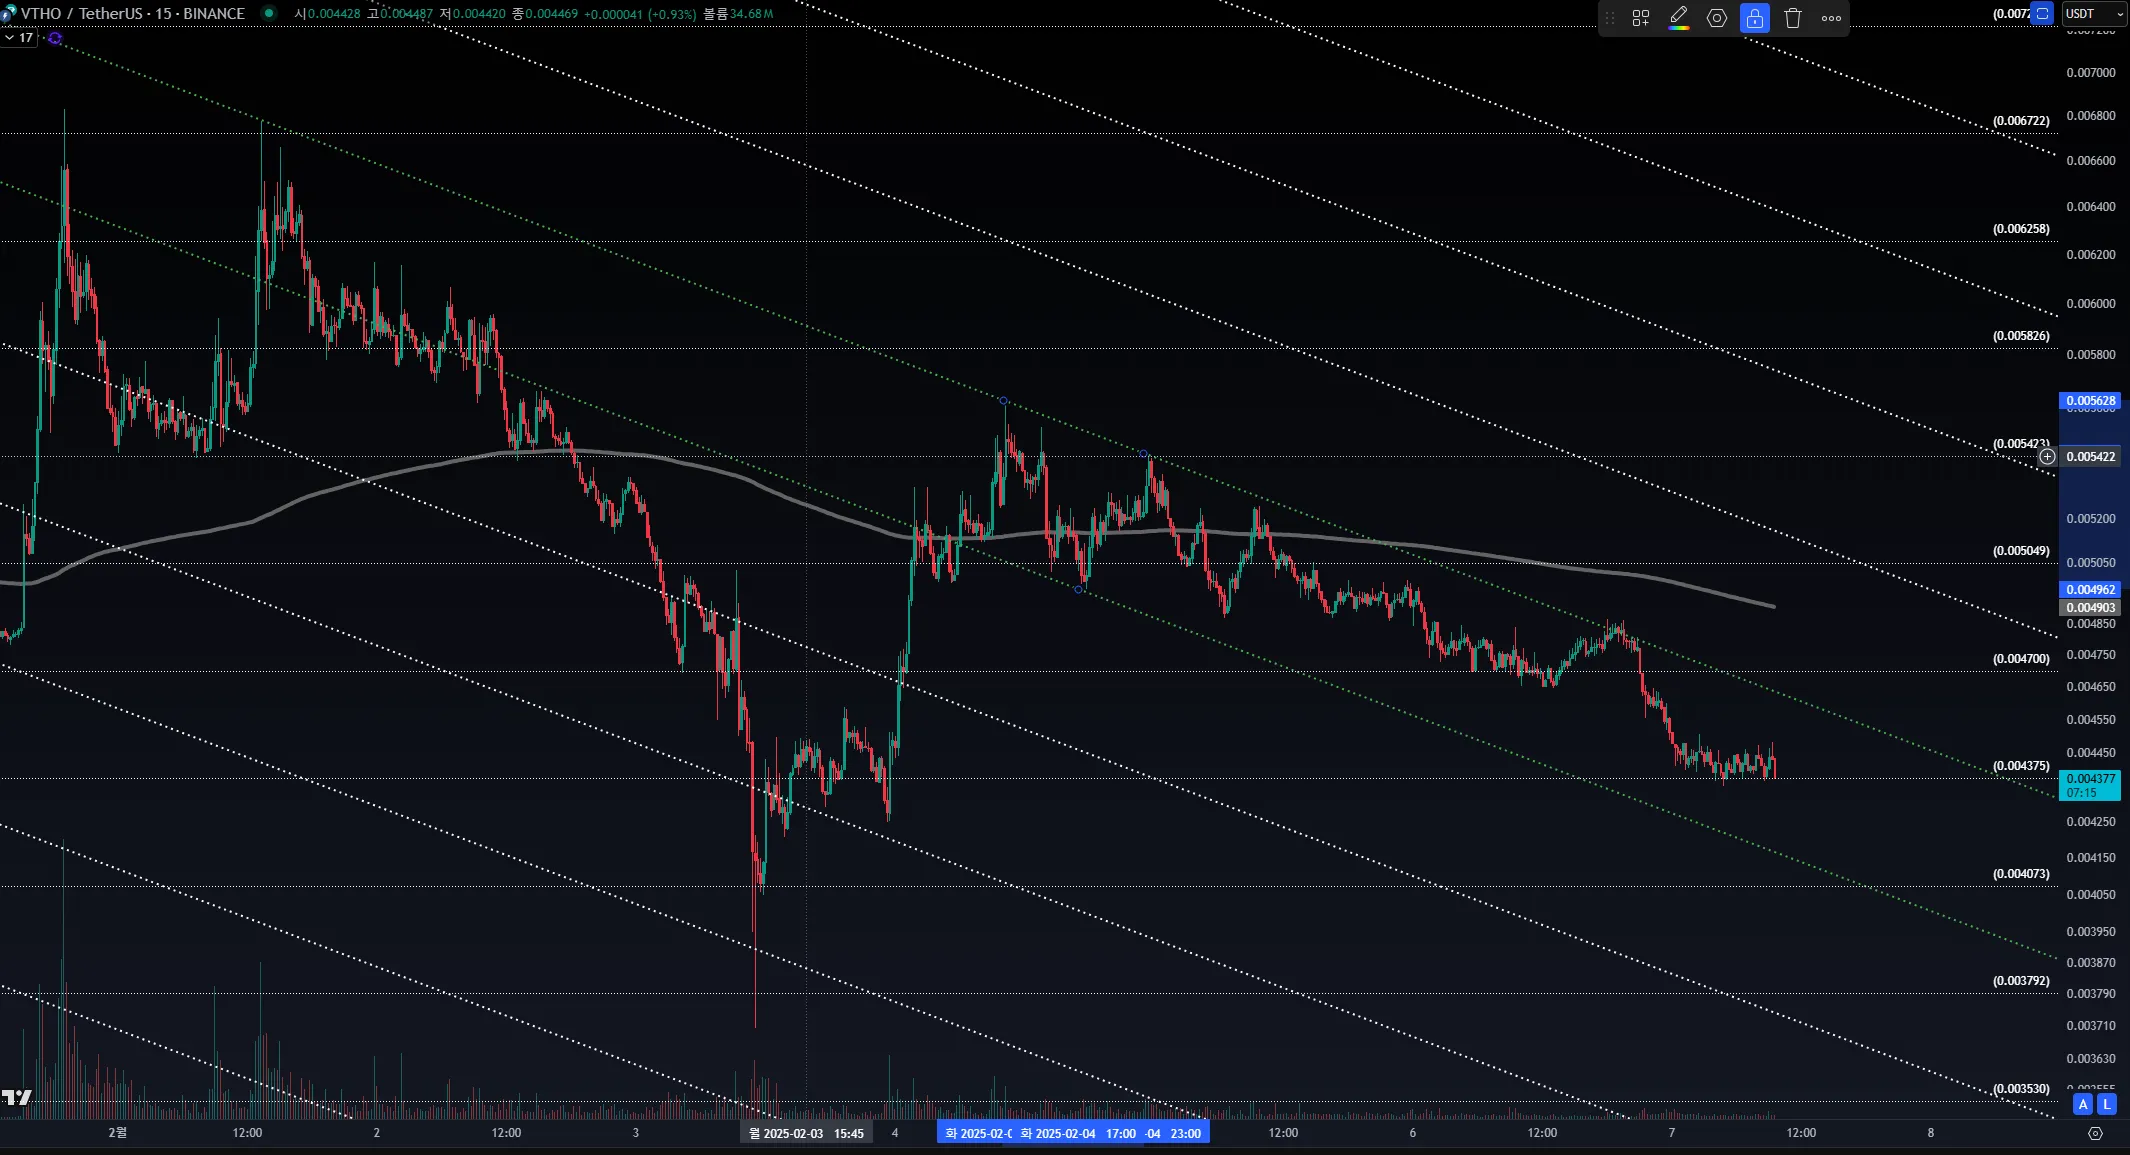
Task: Click the Fib level label (0.006722)
Action: pos(2021,121)
